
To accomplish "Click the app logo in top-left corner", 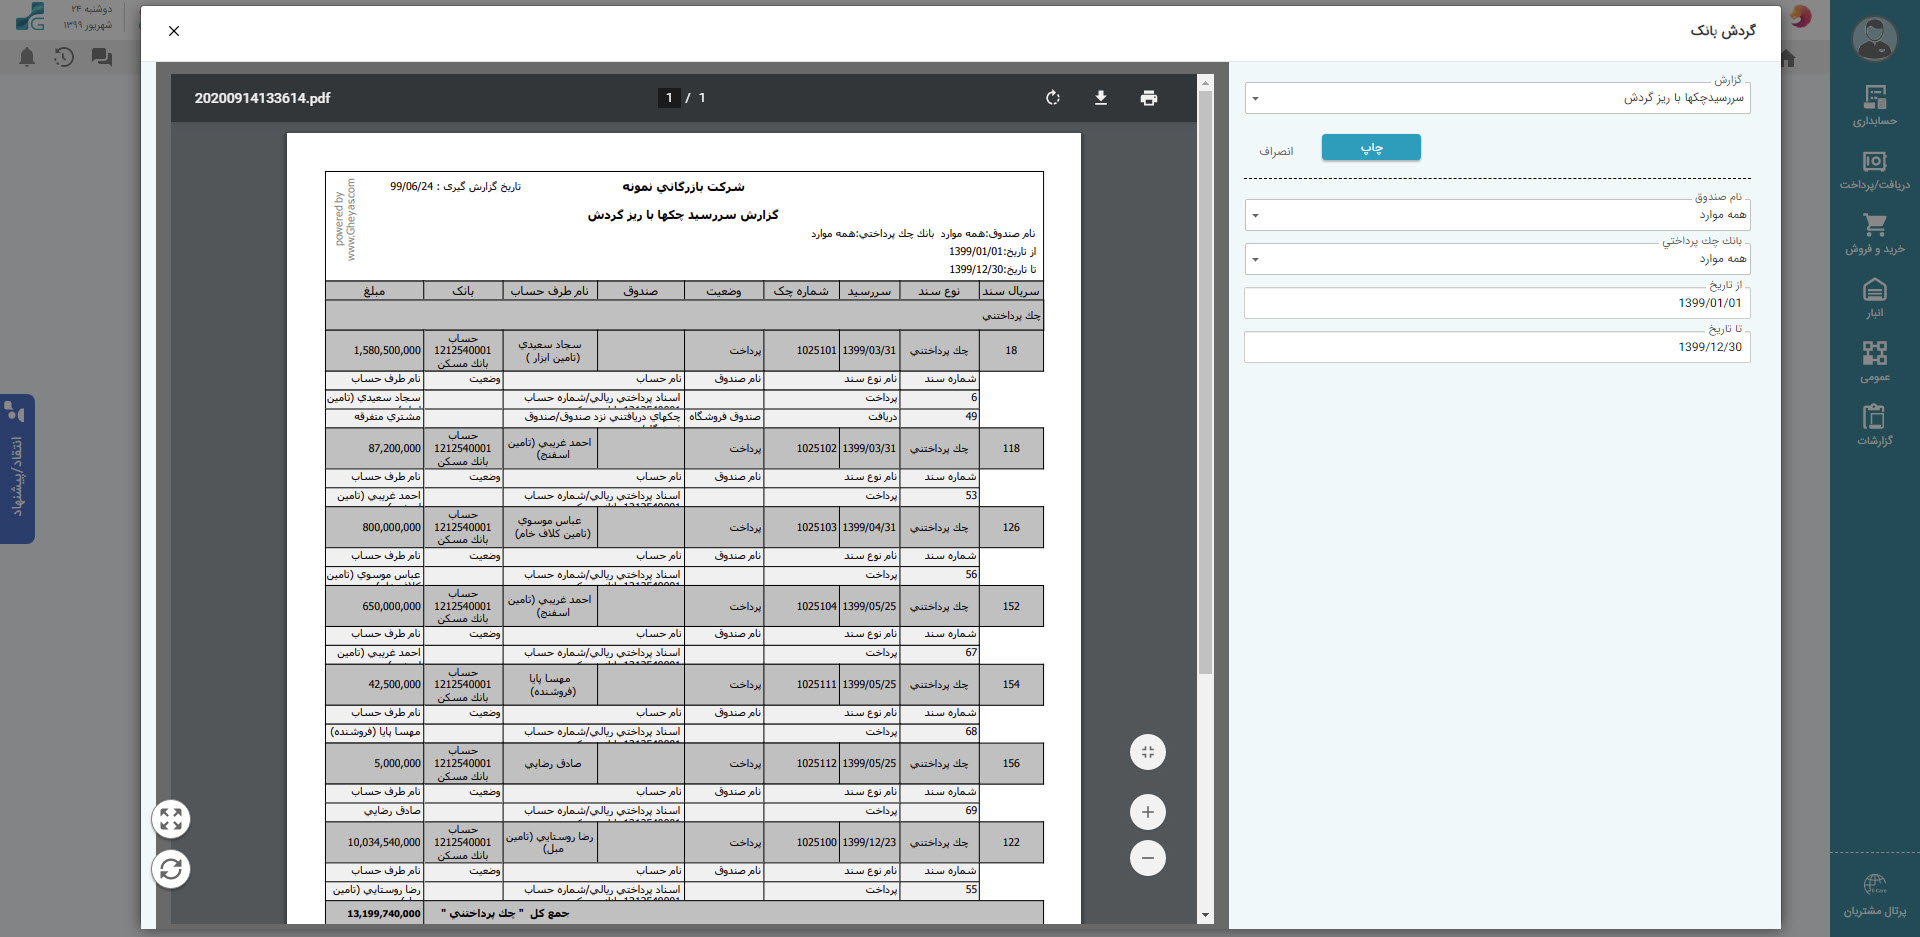I will coord(30,17).
